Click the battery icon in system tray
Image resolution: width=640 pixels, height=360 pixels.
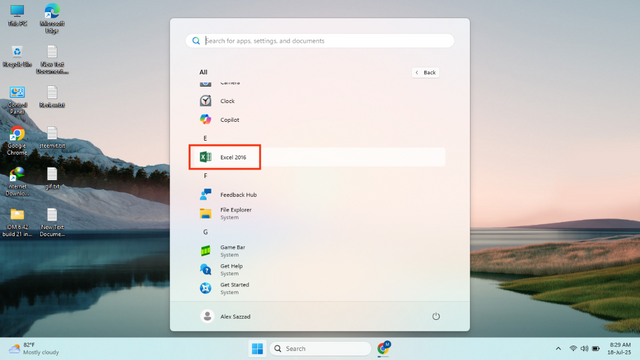596,349
